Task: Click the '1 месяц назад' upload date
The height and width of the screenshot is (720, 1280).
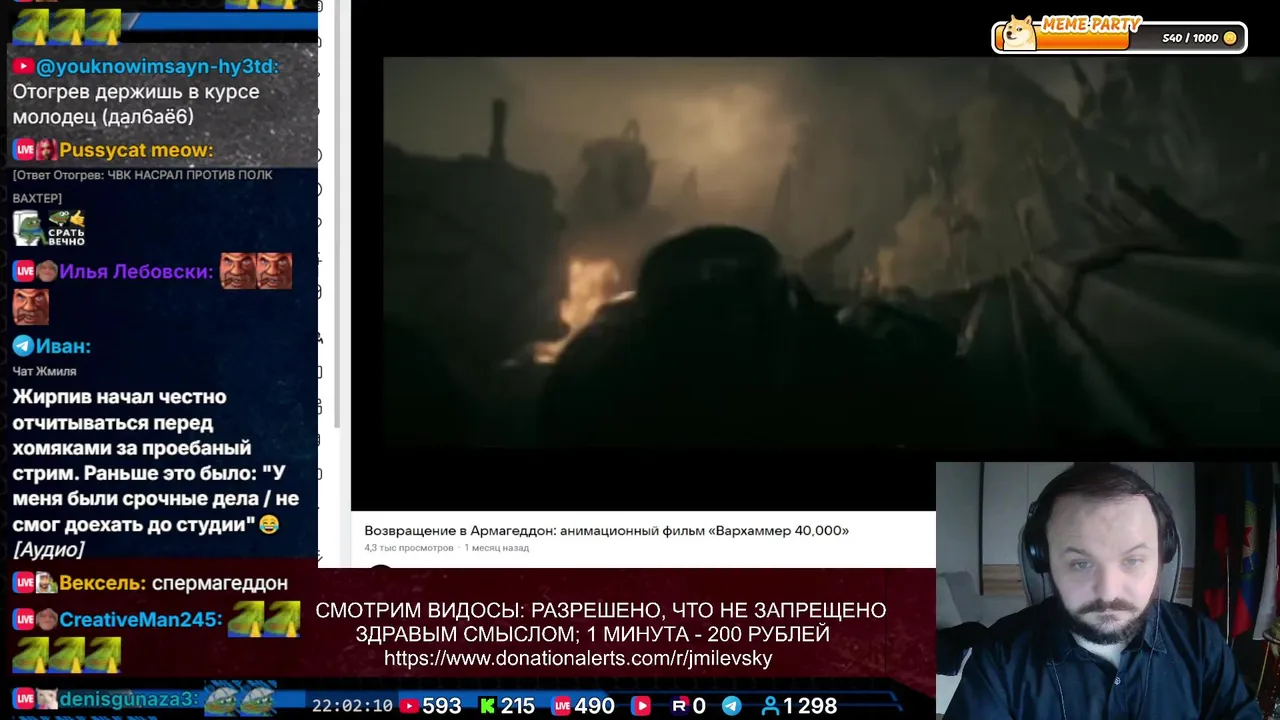Action: [496, 548]
